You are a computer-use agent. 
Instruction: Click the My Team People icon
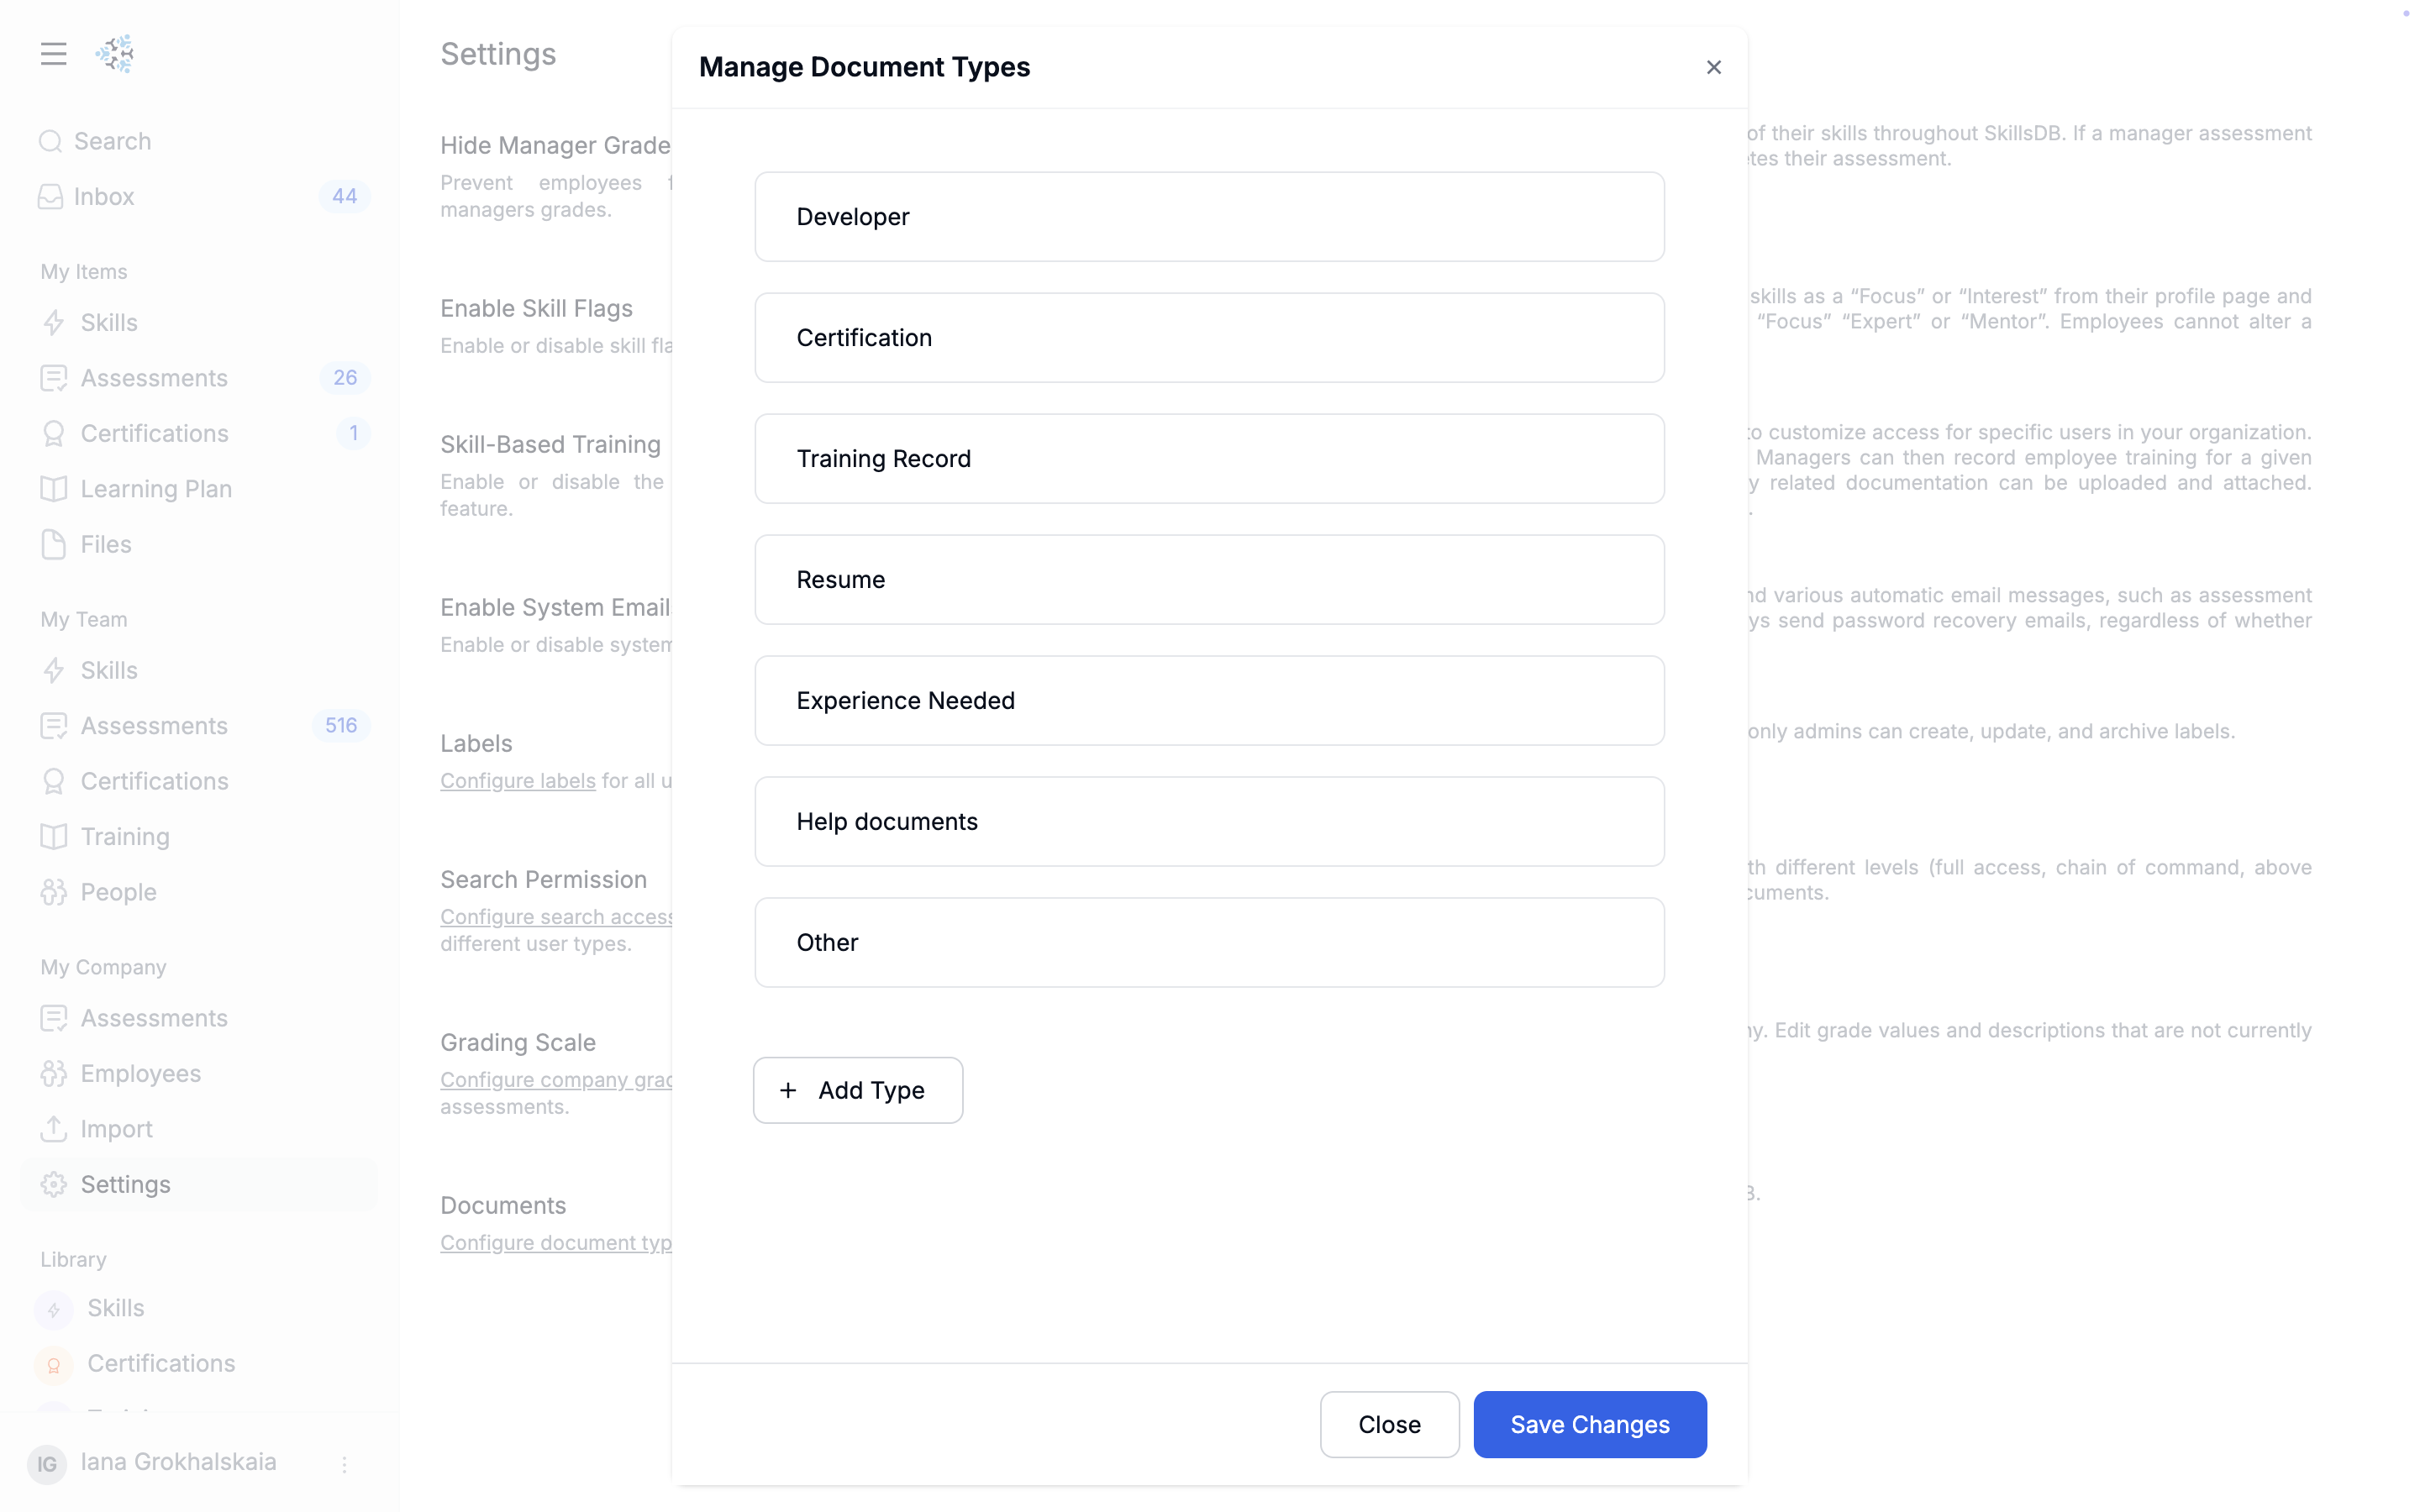pyautogui.click(x=54, y=892)
